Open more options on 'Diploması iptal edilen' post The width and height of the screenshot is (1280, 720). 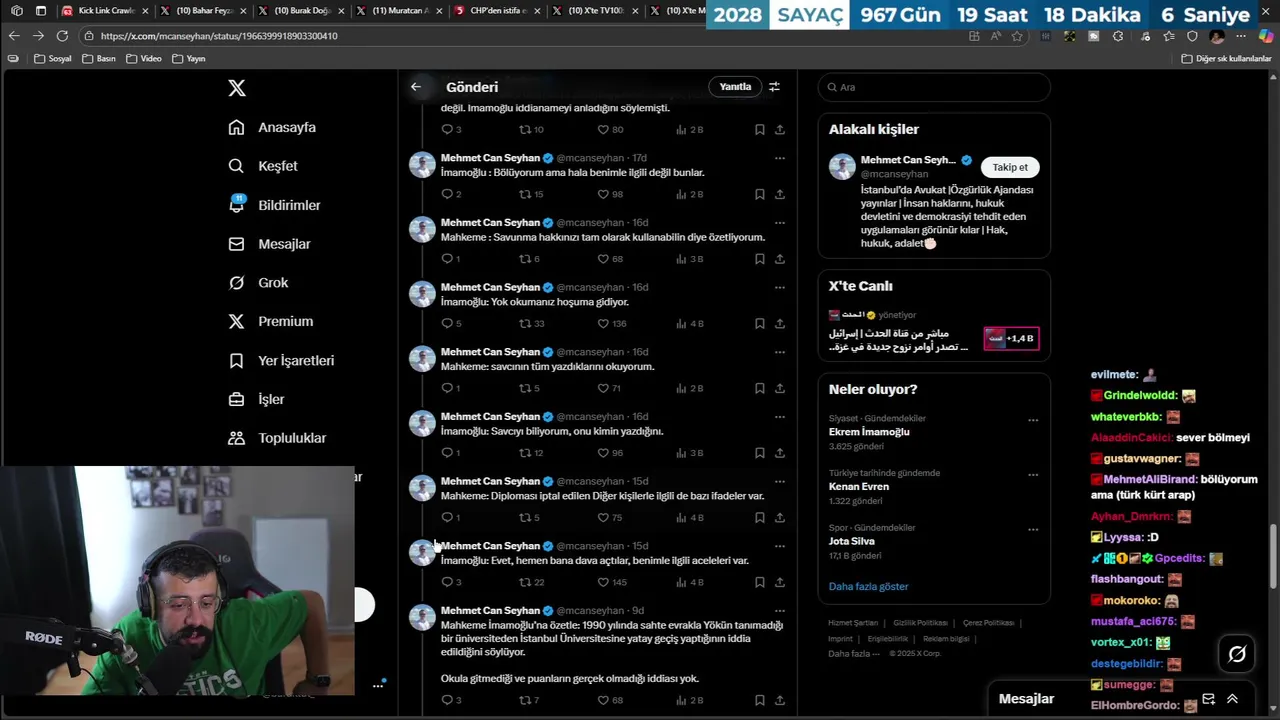780,481
